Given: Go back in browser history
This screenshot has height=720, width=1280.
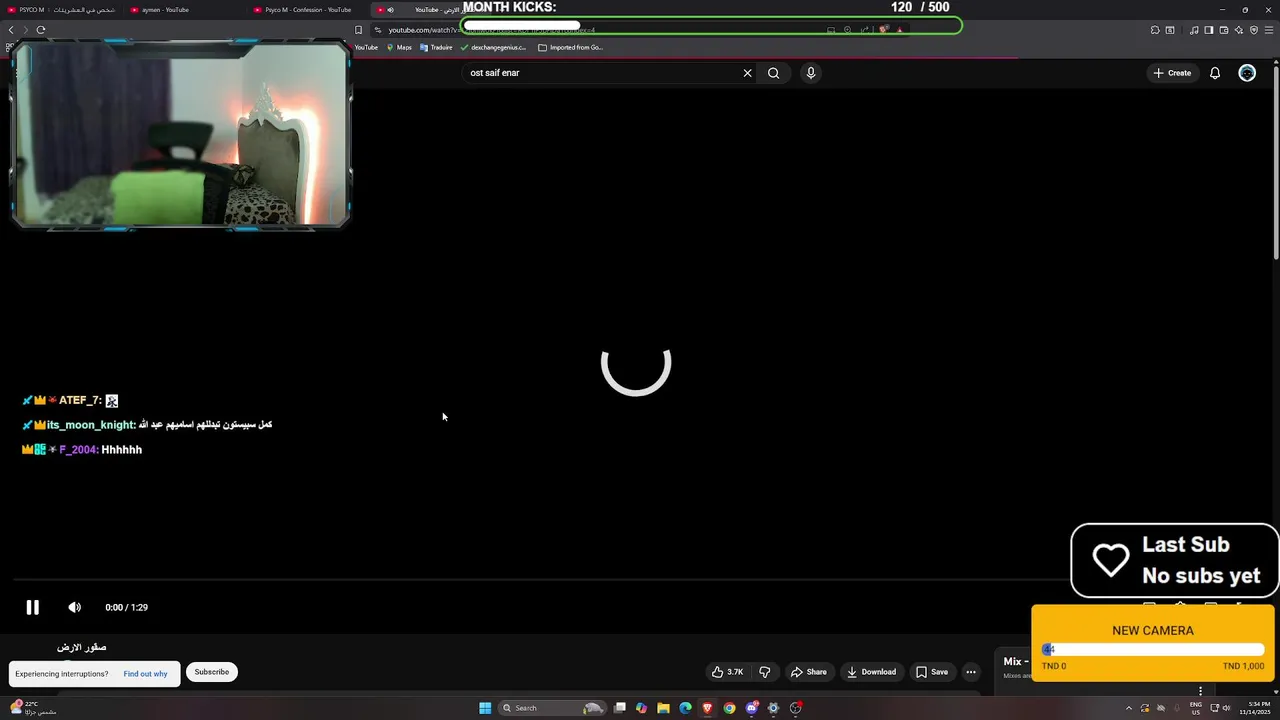Looking at the screenshot, I should pyautogui.click(x=11, y=30).
